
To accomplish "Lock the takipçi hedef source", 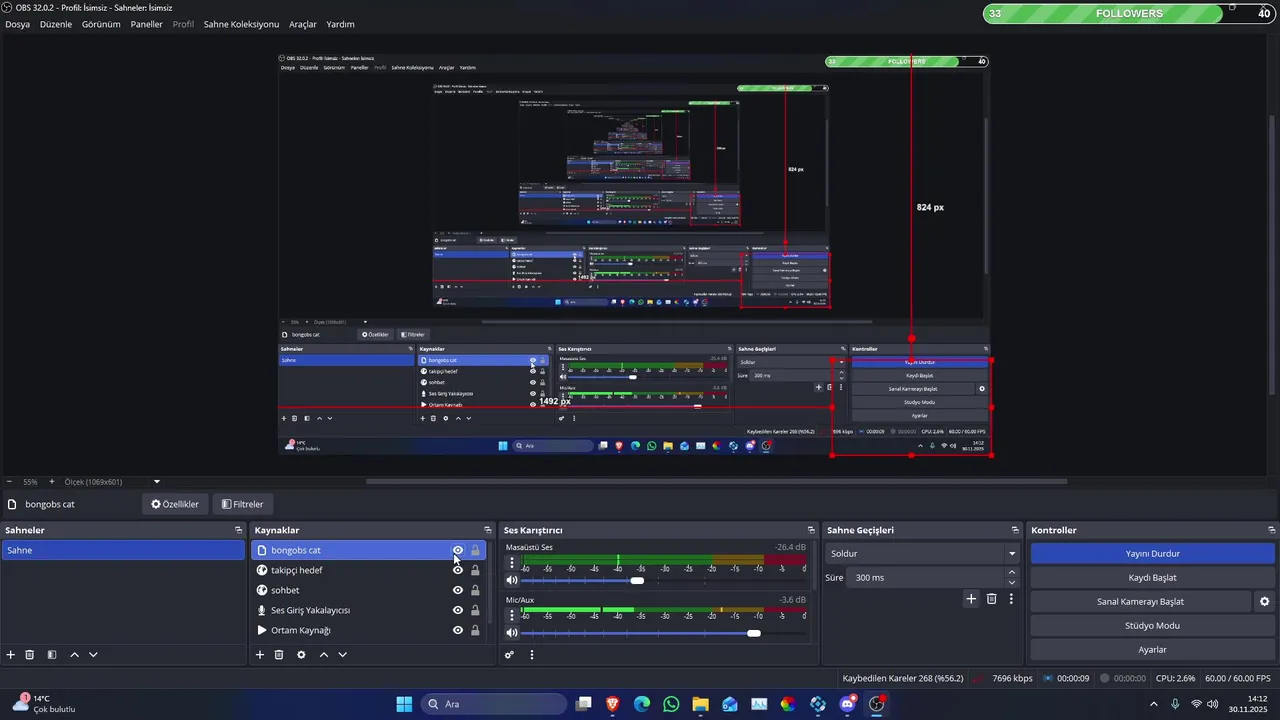I will click(x=475, y=570).
